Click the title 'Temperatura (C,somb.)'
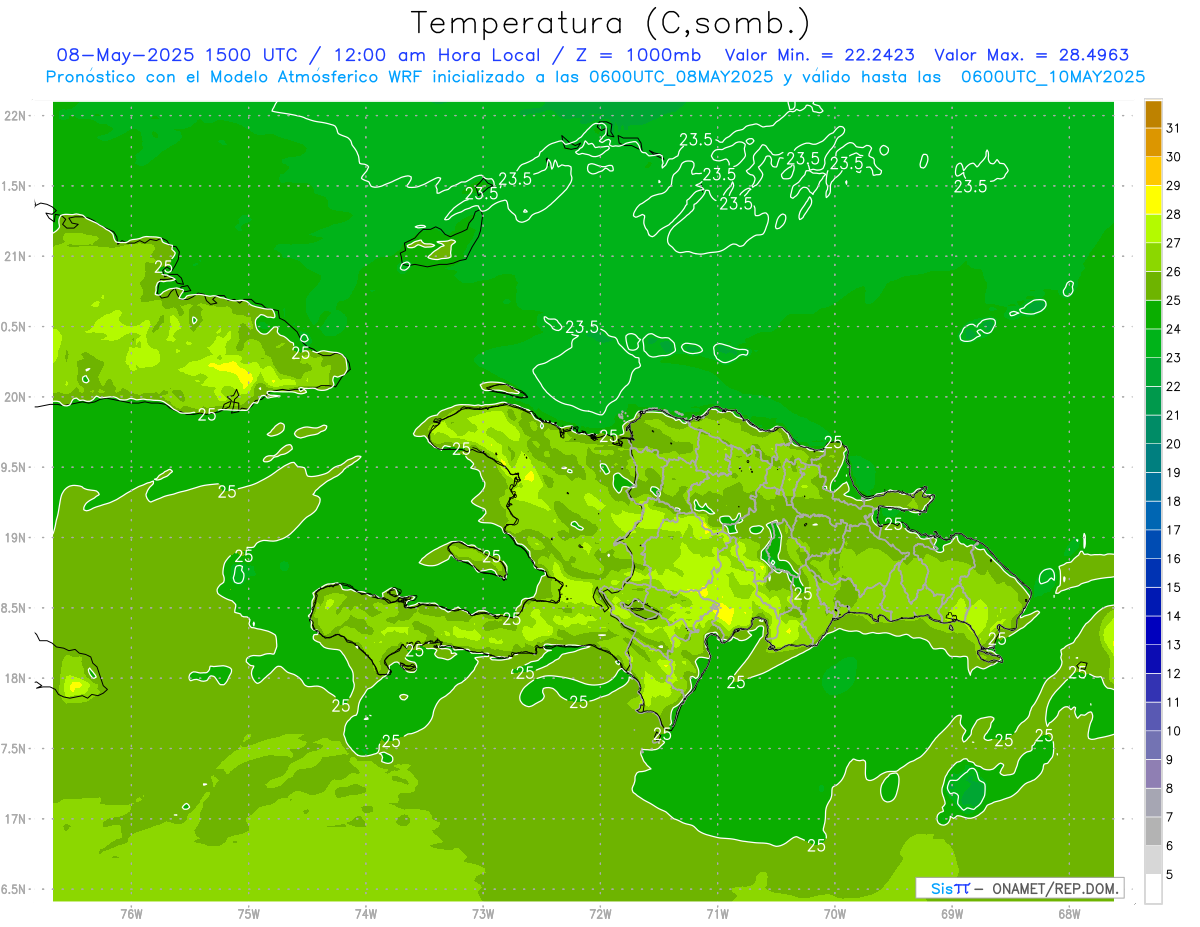The width and height of the screenshot is (1200, 927). click(610, 23)
